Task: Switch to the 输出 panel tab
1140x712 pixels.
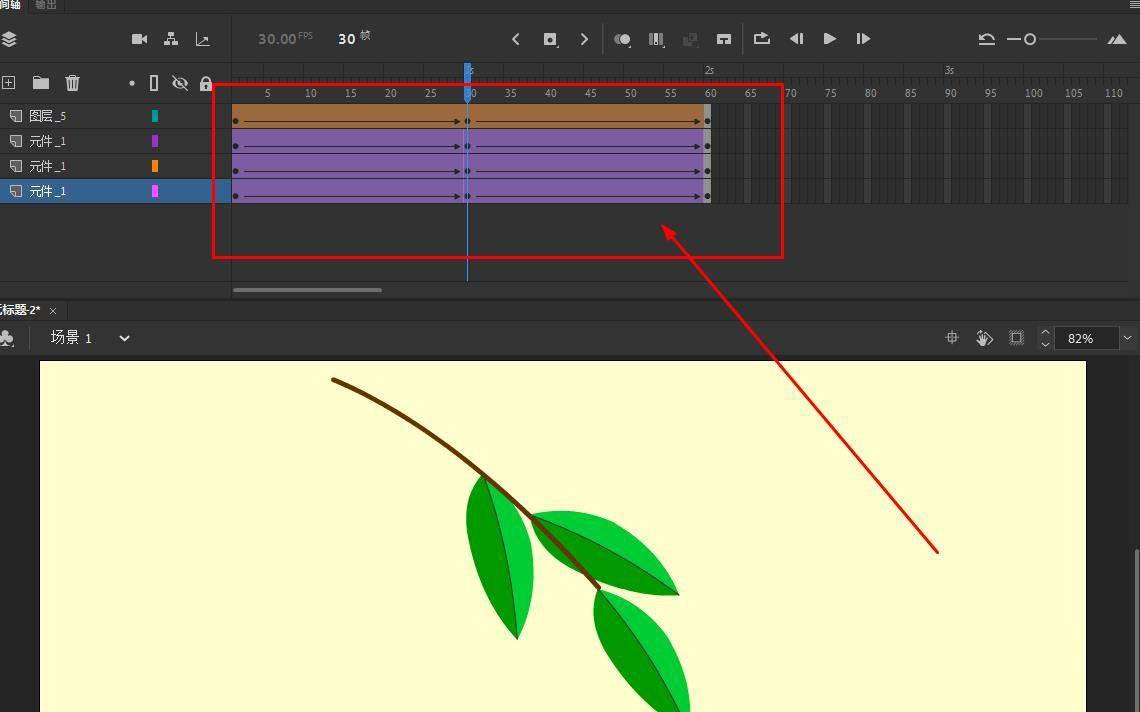Action: click(x=45, y=4)
